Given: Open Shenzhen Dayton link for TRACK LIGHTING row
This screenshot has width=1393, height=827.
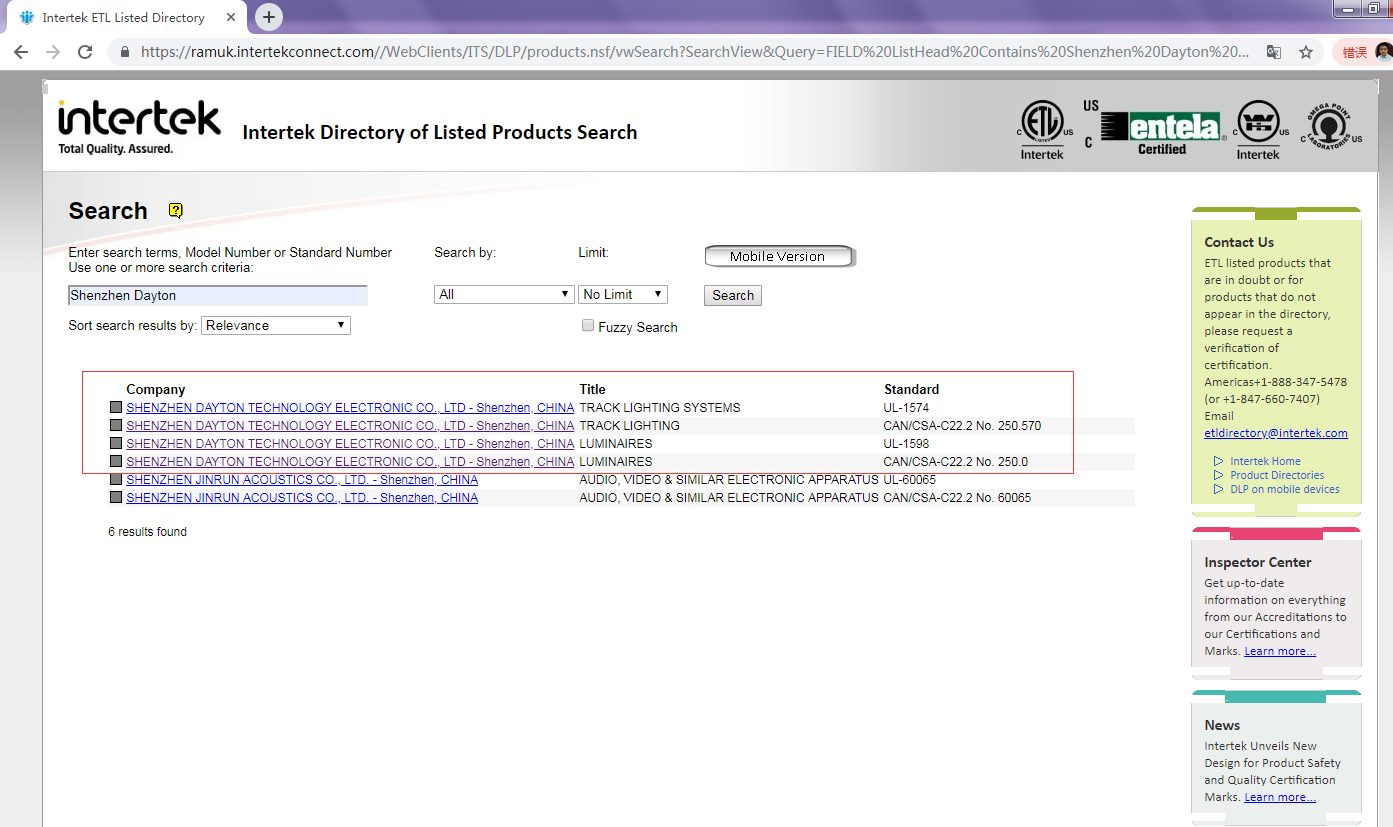Looking at the screenshot, I should pos(350,425).
